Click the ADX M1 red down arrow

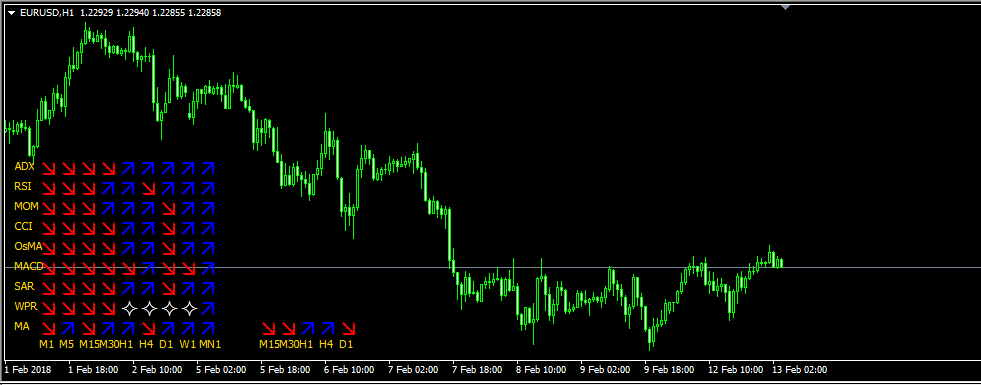49,168
